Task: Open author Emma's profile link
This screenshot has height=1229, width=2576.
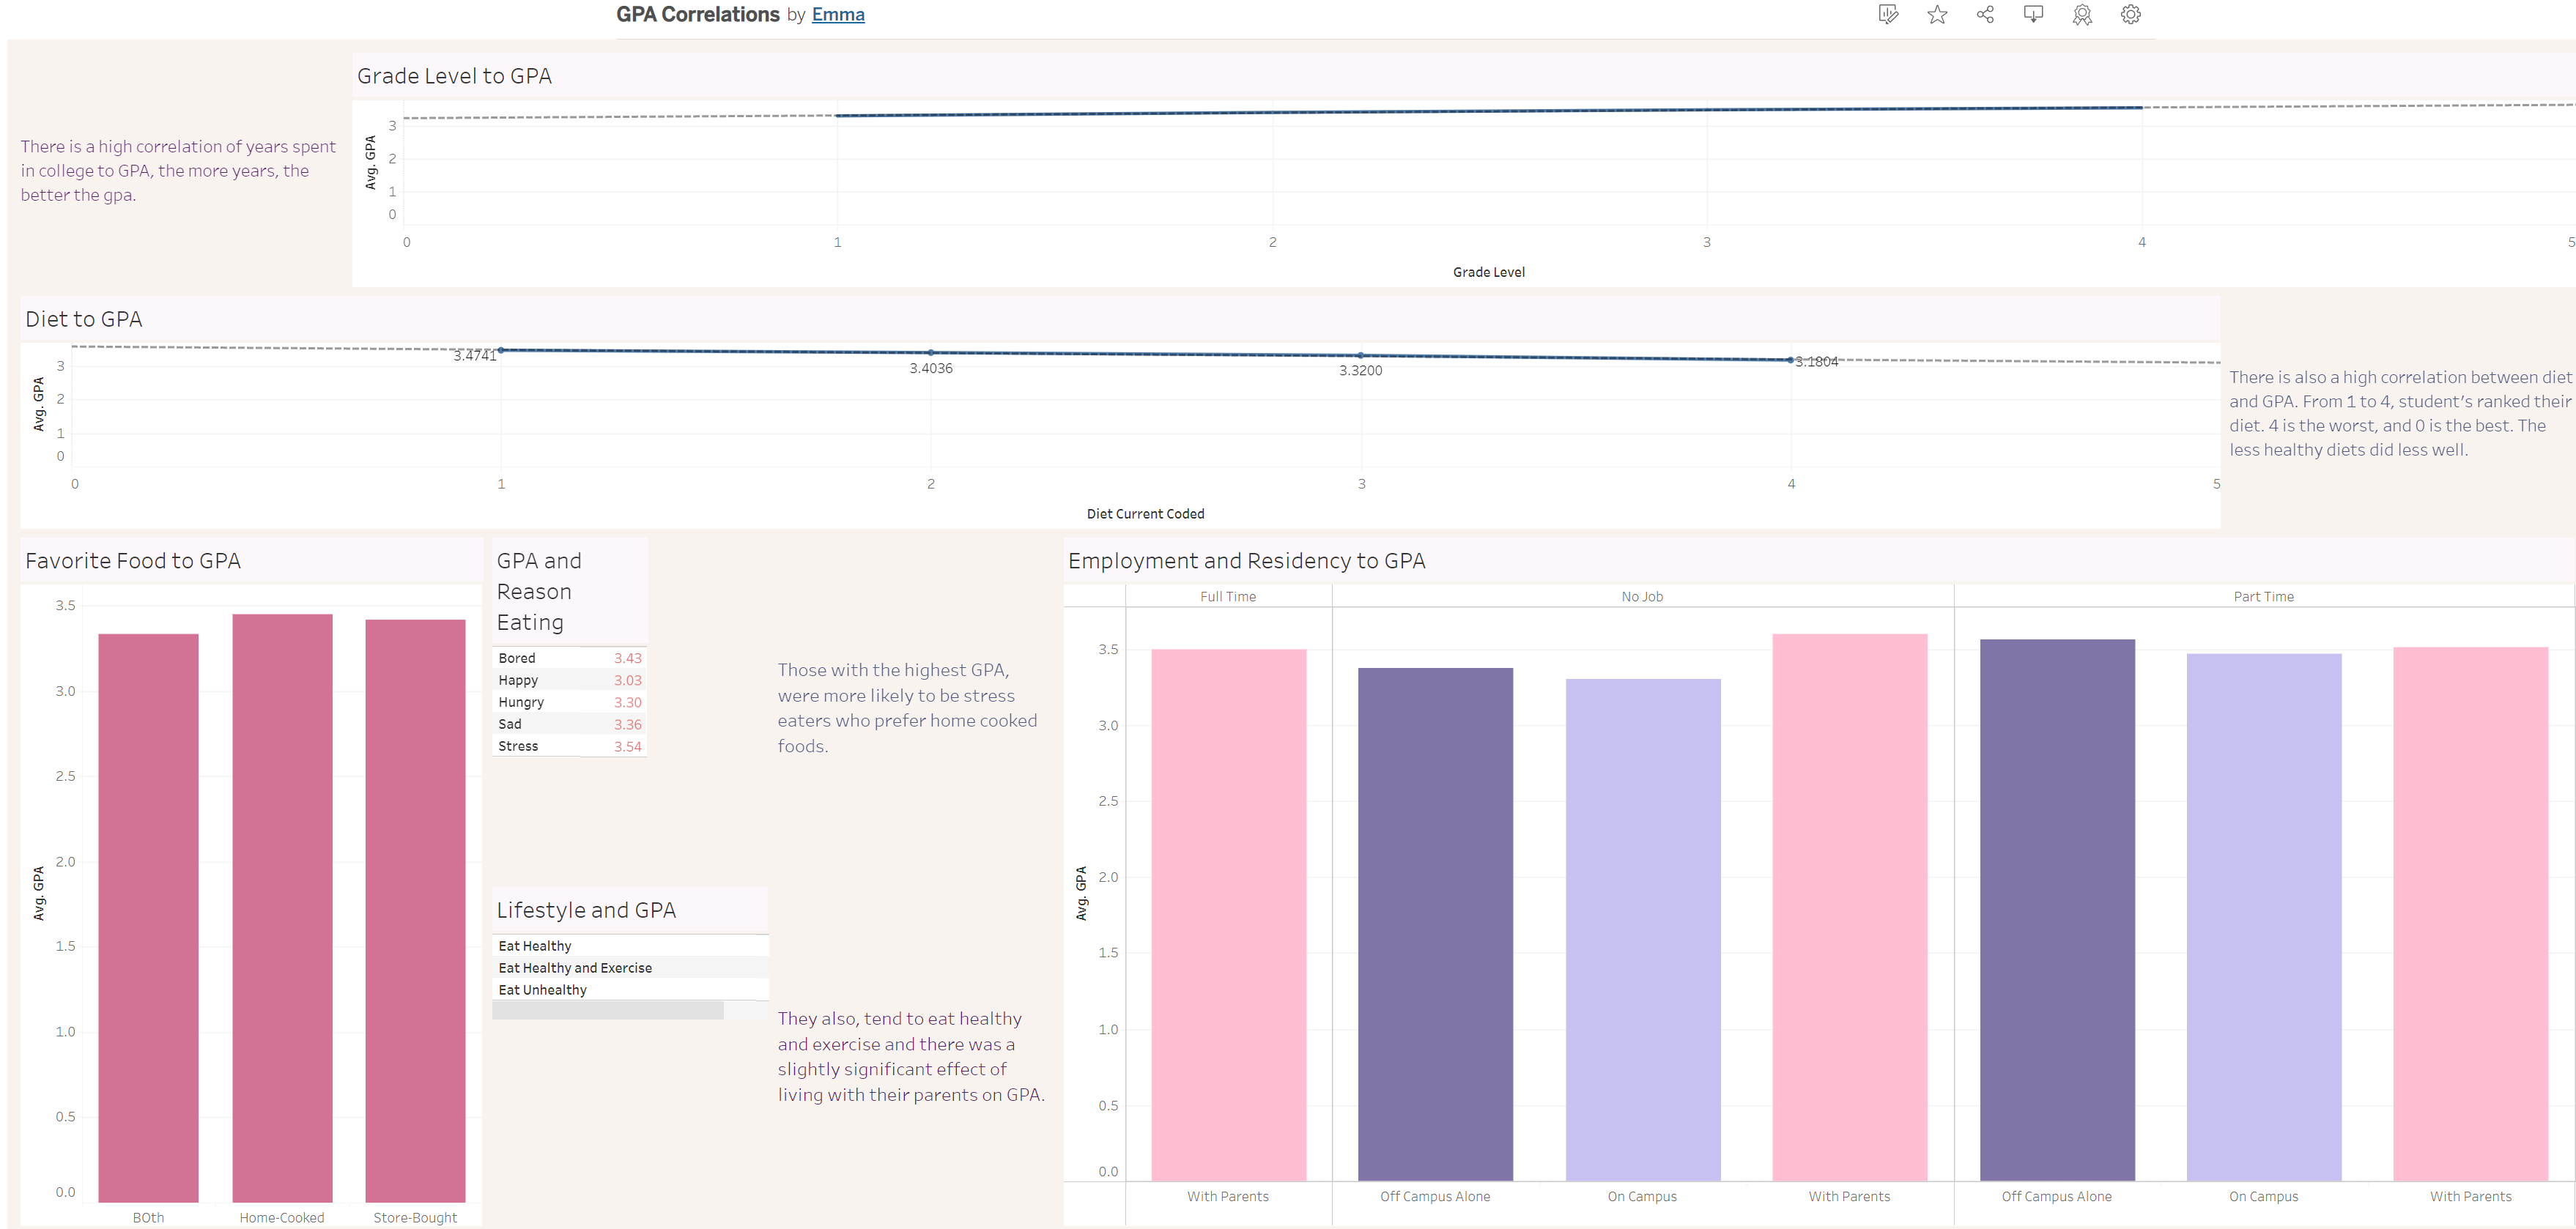Action: [x=837, y=15]
